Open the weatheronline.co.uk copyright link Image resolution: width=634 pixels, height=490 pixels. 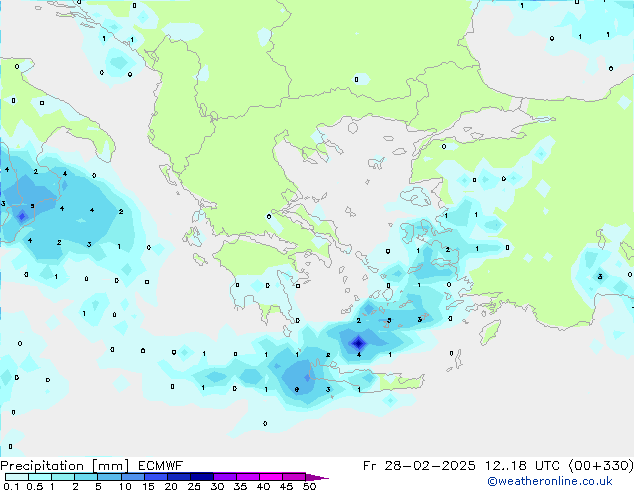[550, 481]
